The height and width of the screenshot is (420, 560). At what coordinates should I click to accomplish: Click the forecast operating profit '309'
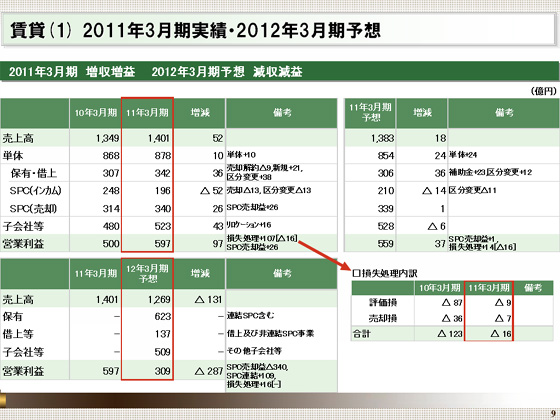[162, 371]
